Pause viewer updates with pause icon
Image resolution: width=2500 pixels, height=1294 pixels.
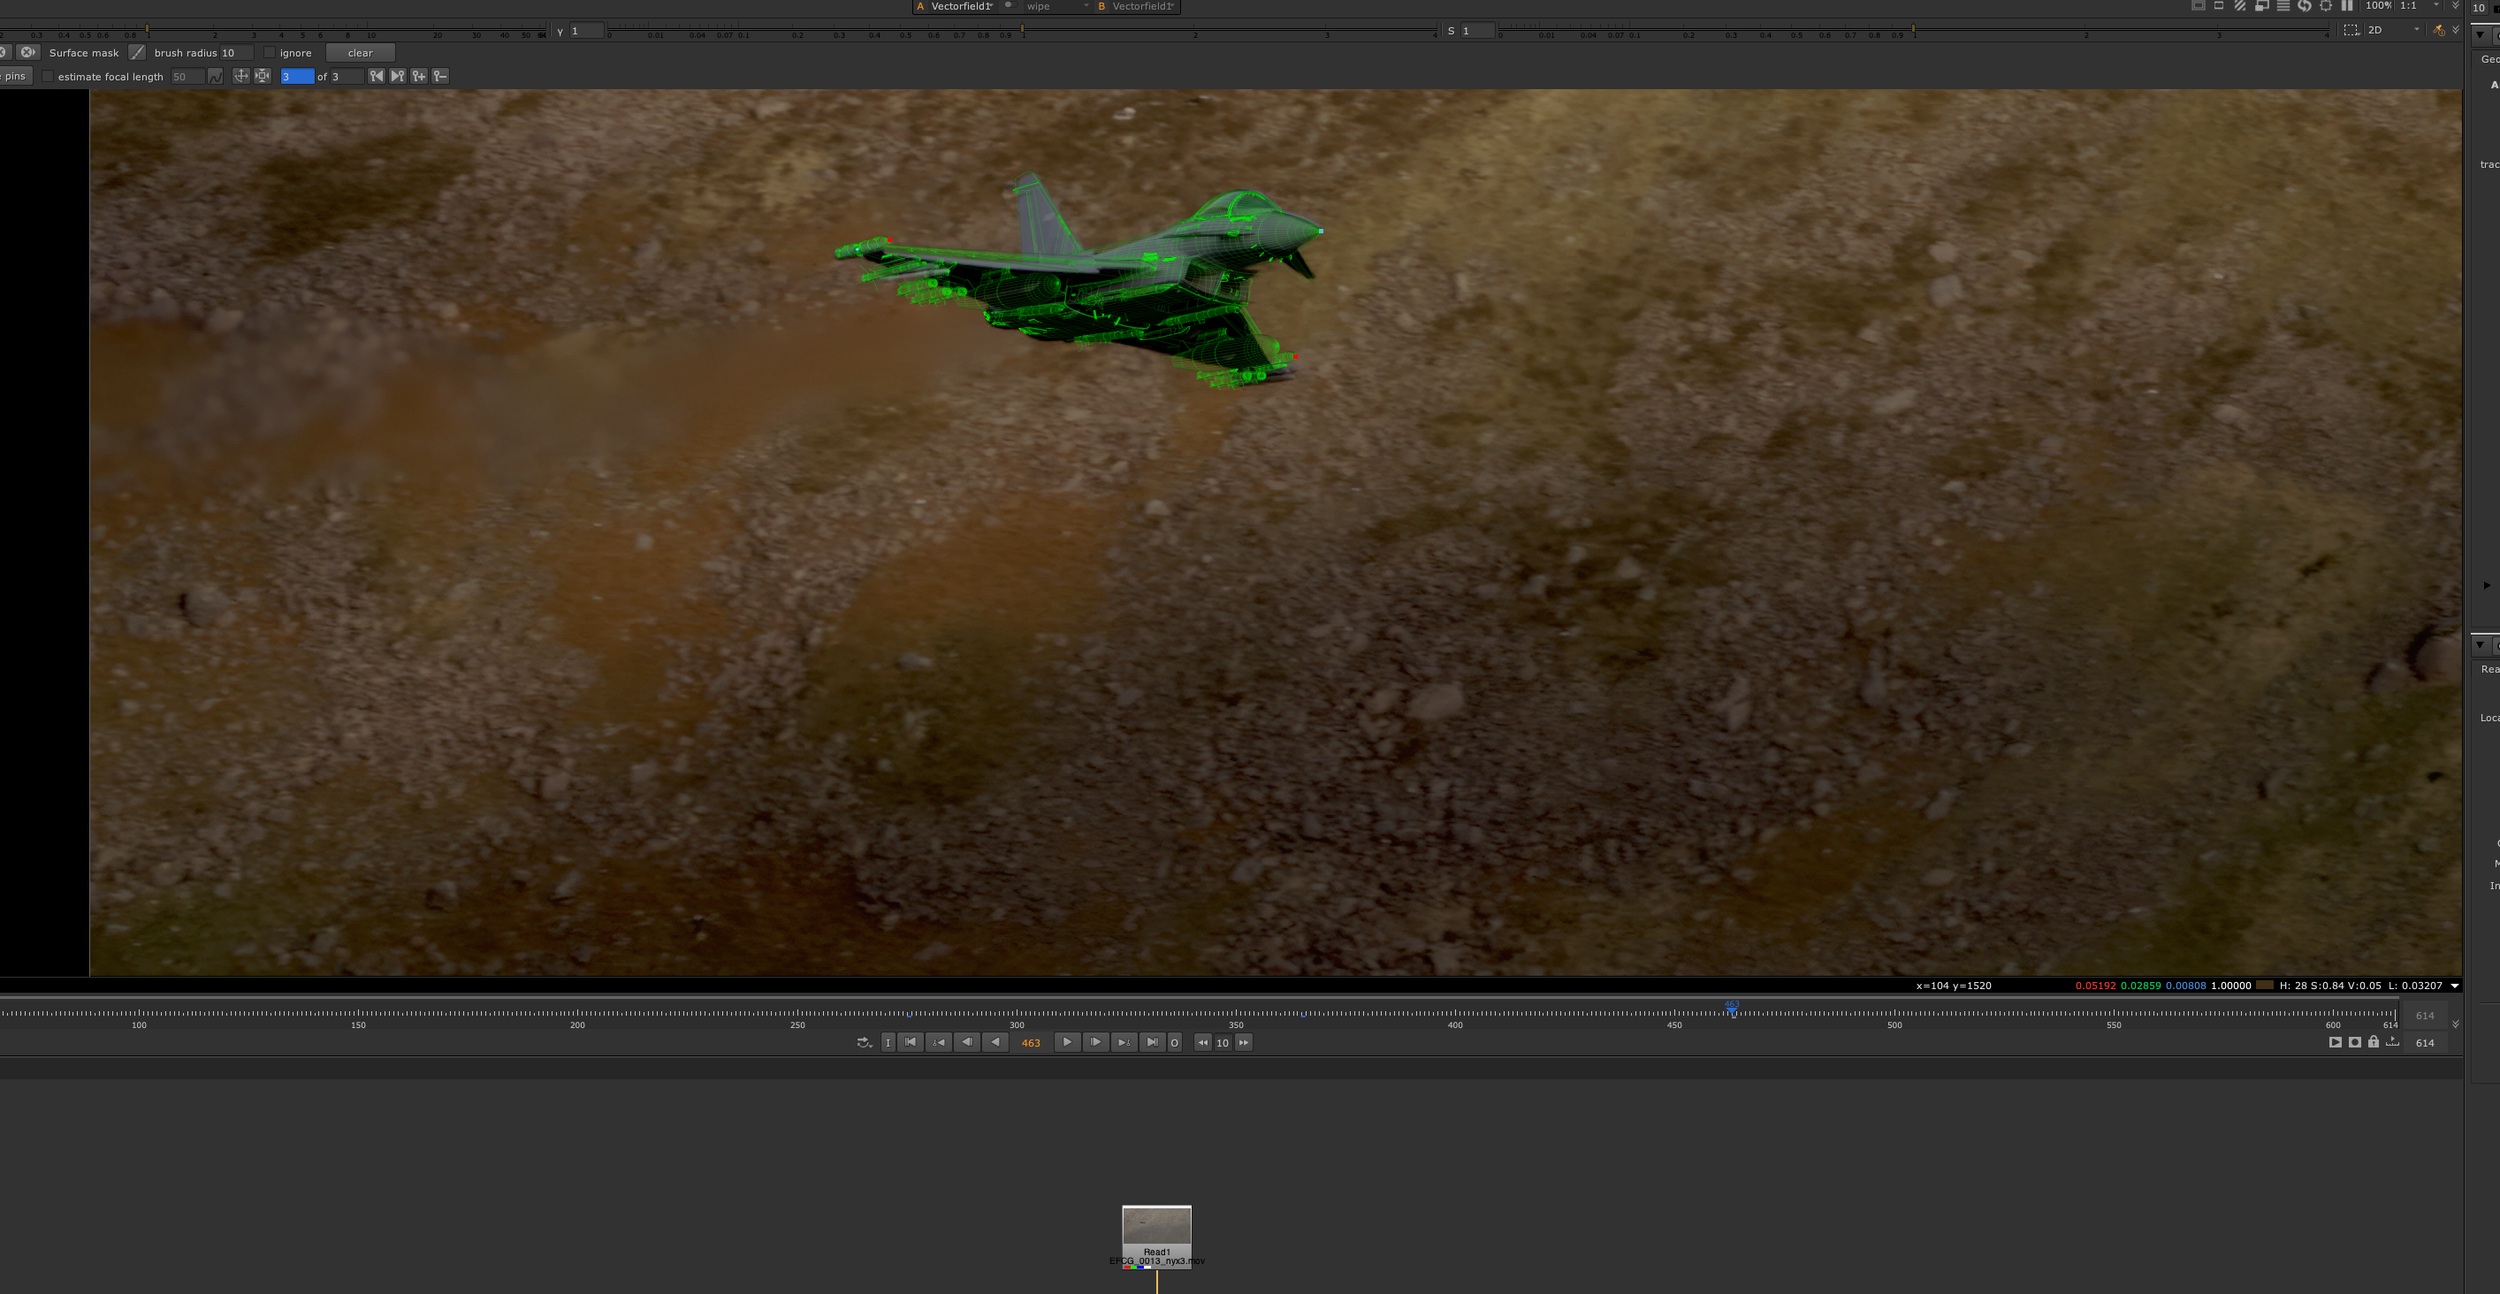click(x=2347, y=6)
